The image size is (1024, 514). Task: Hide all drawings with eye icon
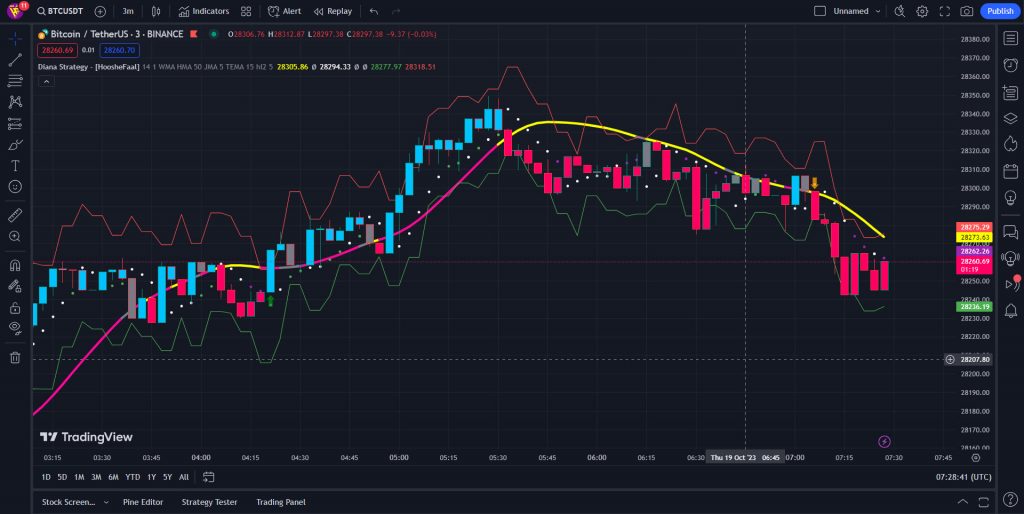[x=15, y=328]
